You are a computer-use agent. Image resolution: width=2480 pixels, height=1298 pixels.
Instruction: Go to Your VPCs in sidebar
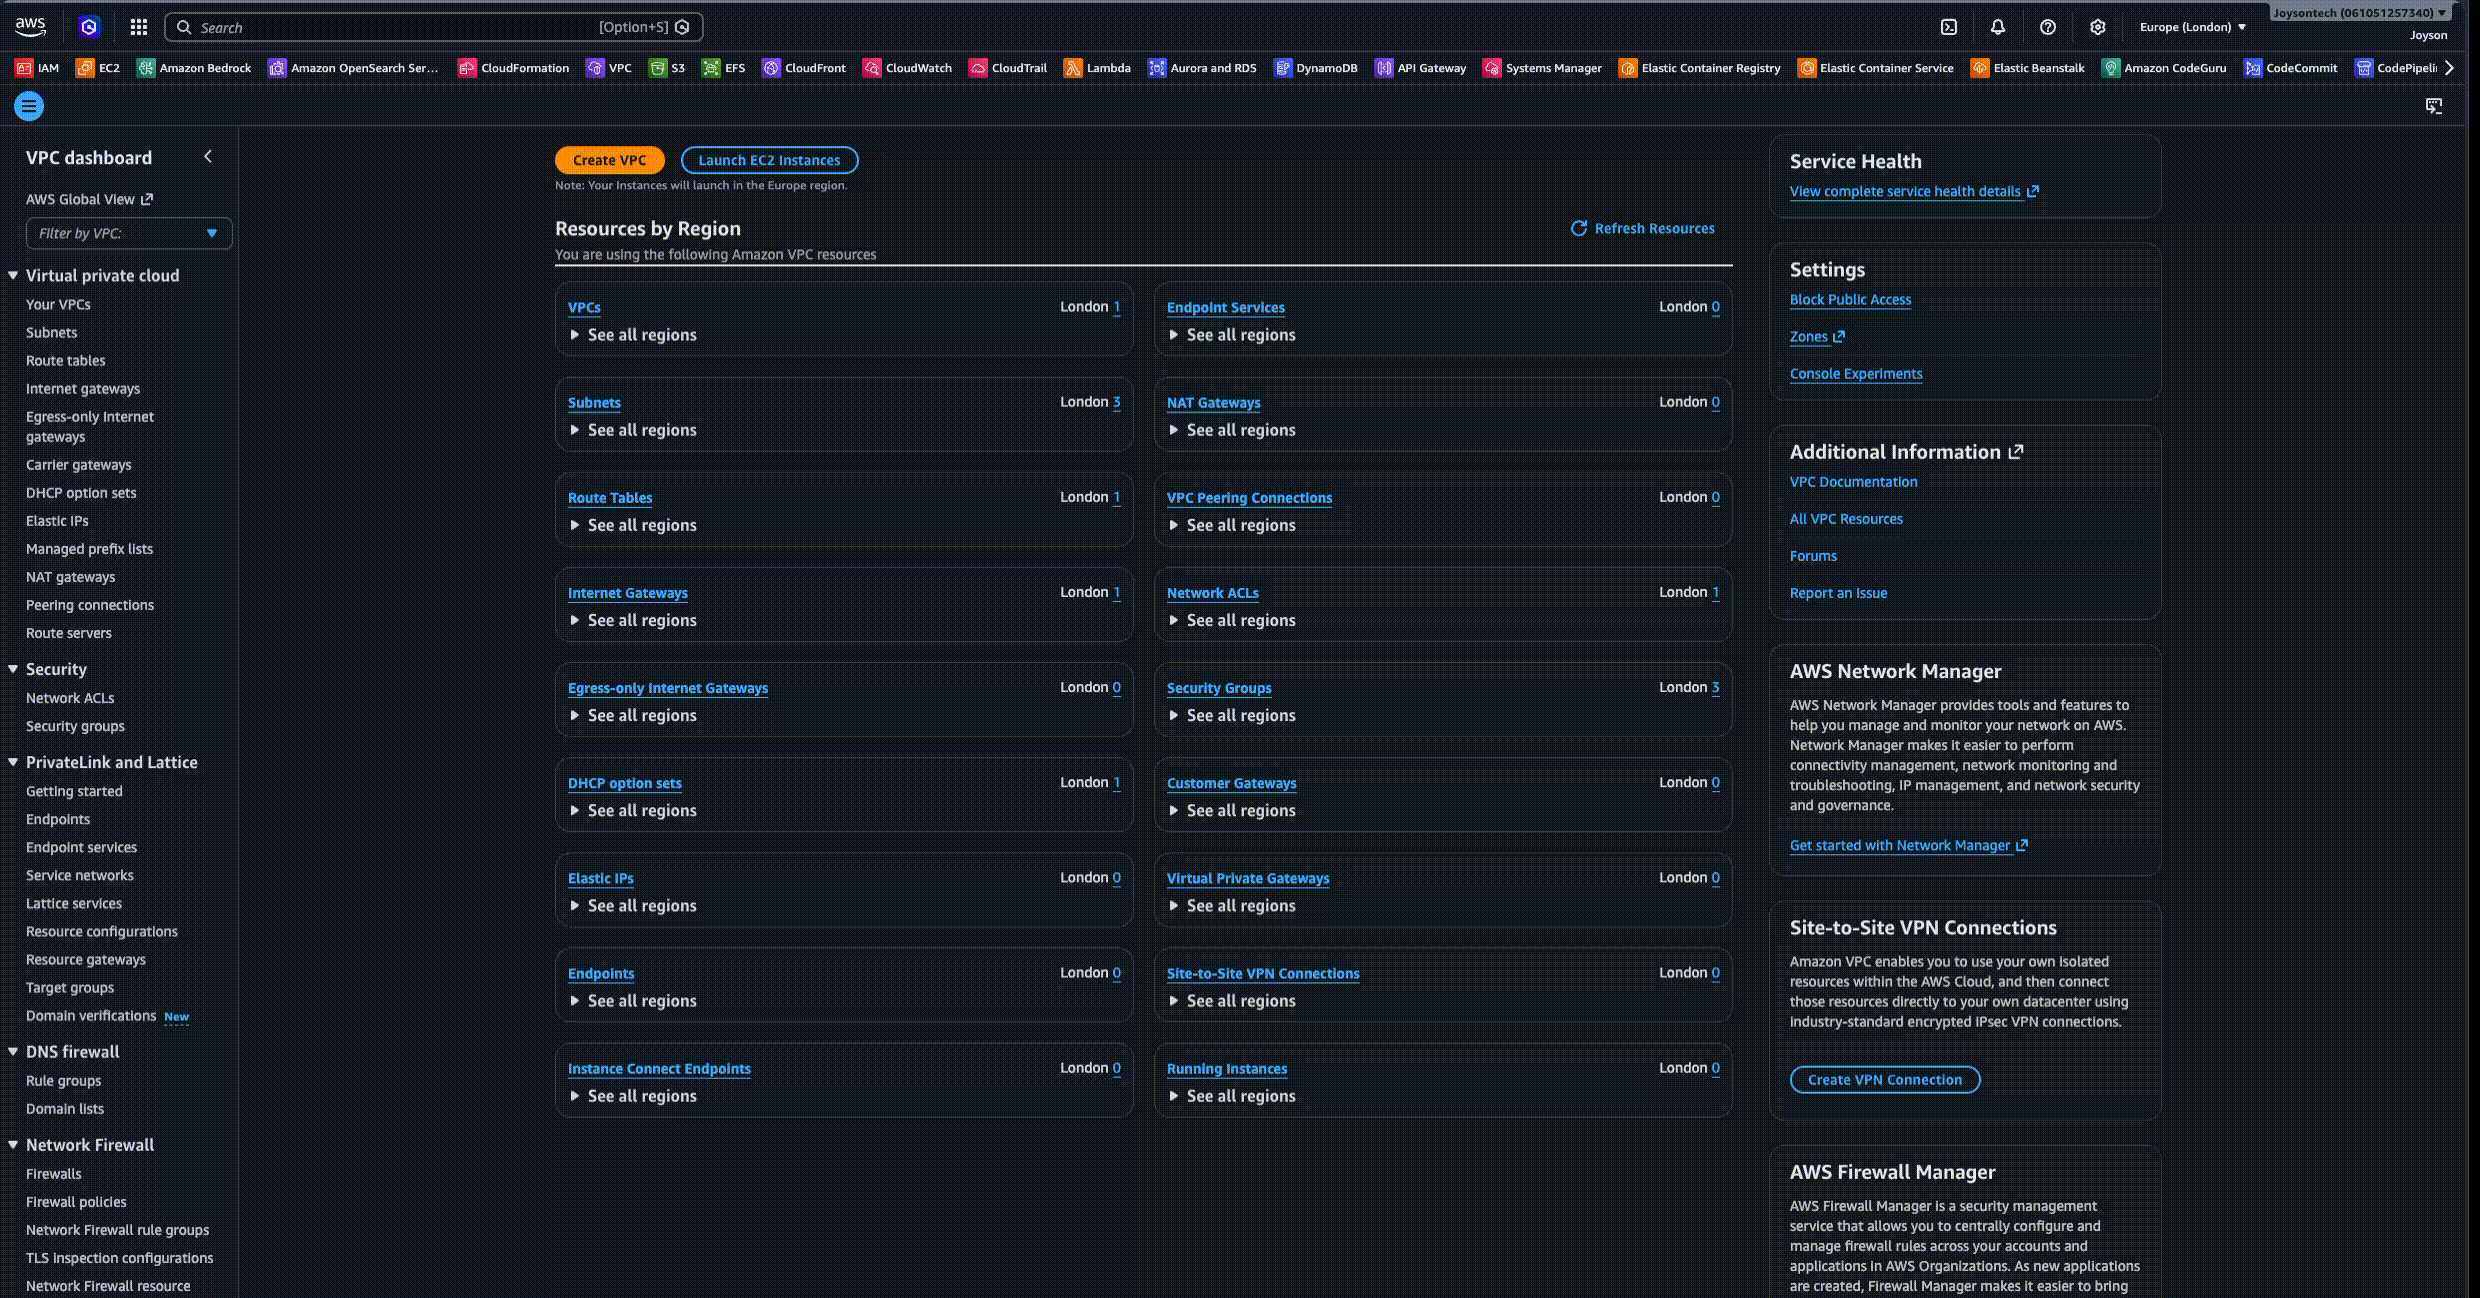[58, 304]
